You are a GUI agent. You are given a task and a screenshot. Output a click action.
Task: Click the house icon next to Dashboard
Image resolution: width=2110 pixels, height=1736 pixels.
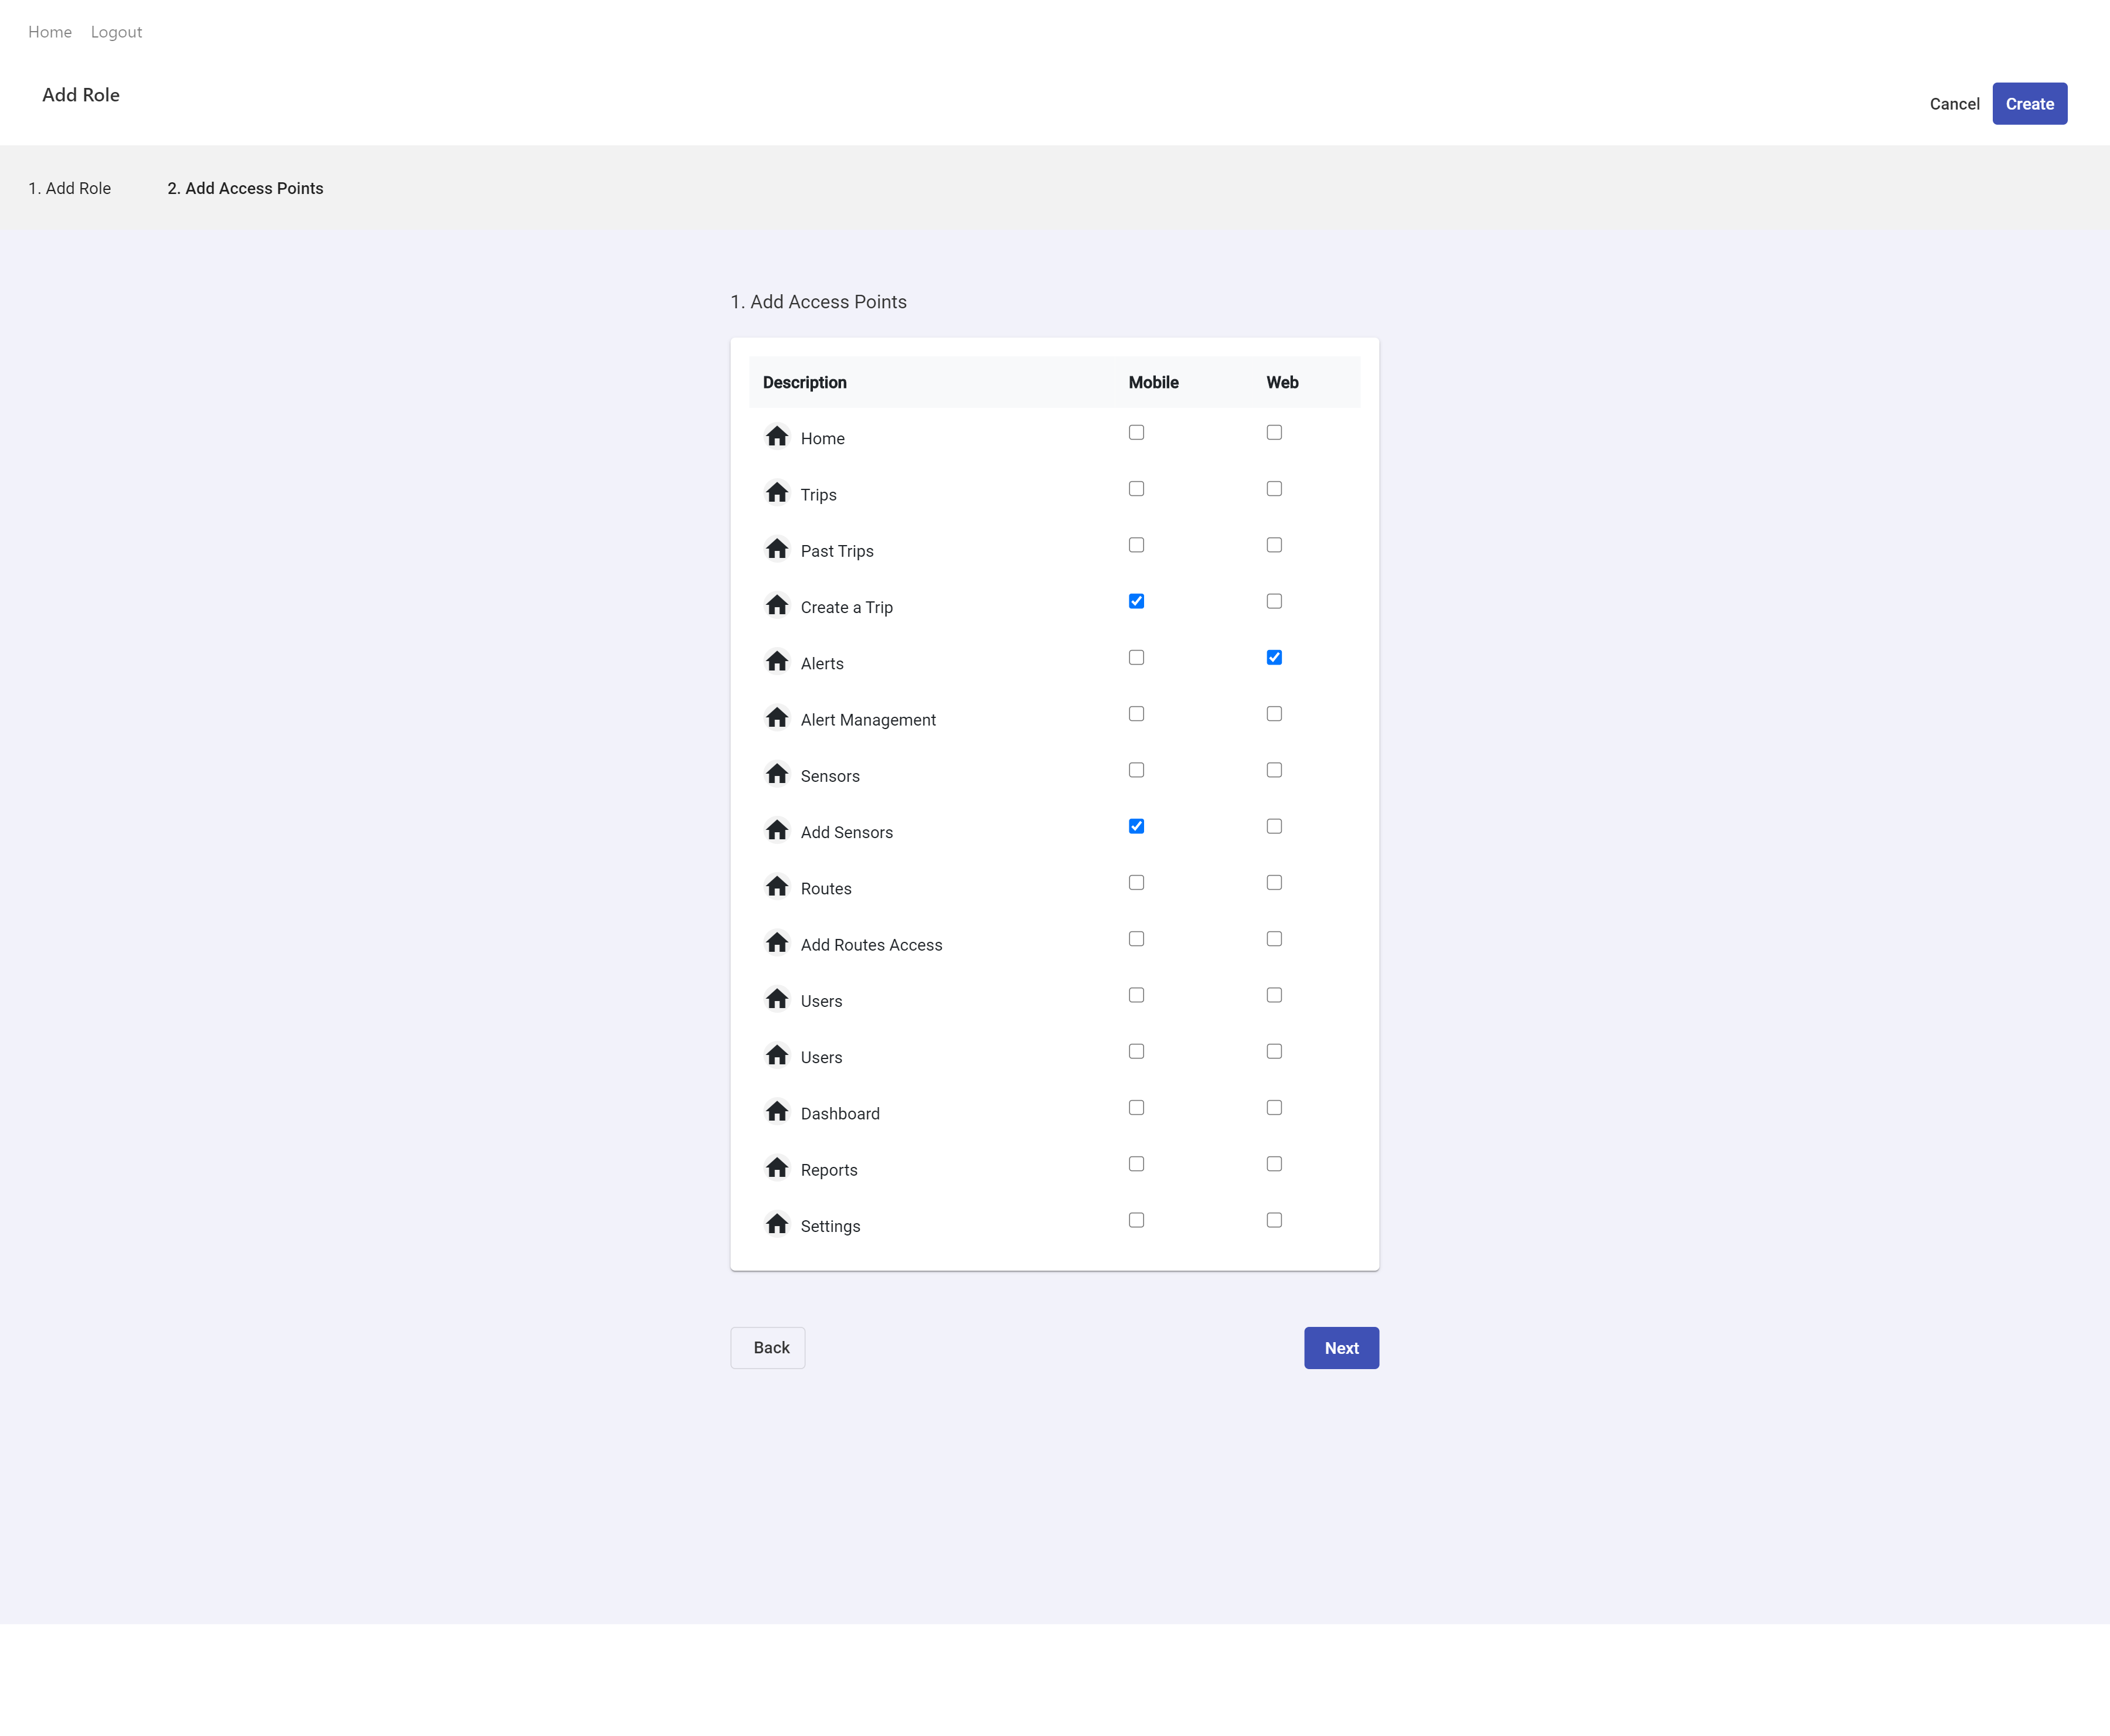(777, 1112)
